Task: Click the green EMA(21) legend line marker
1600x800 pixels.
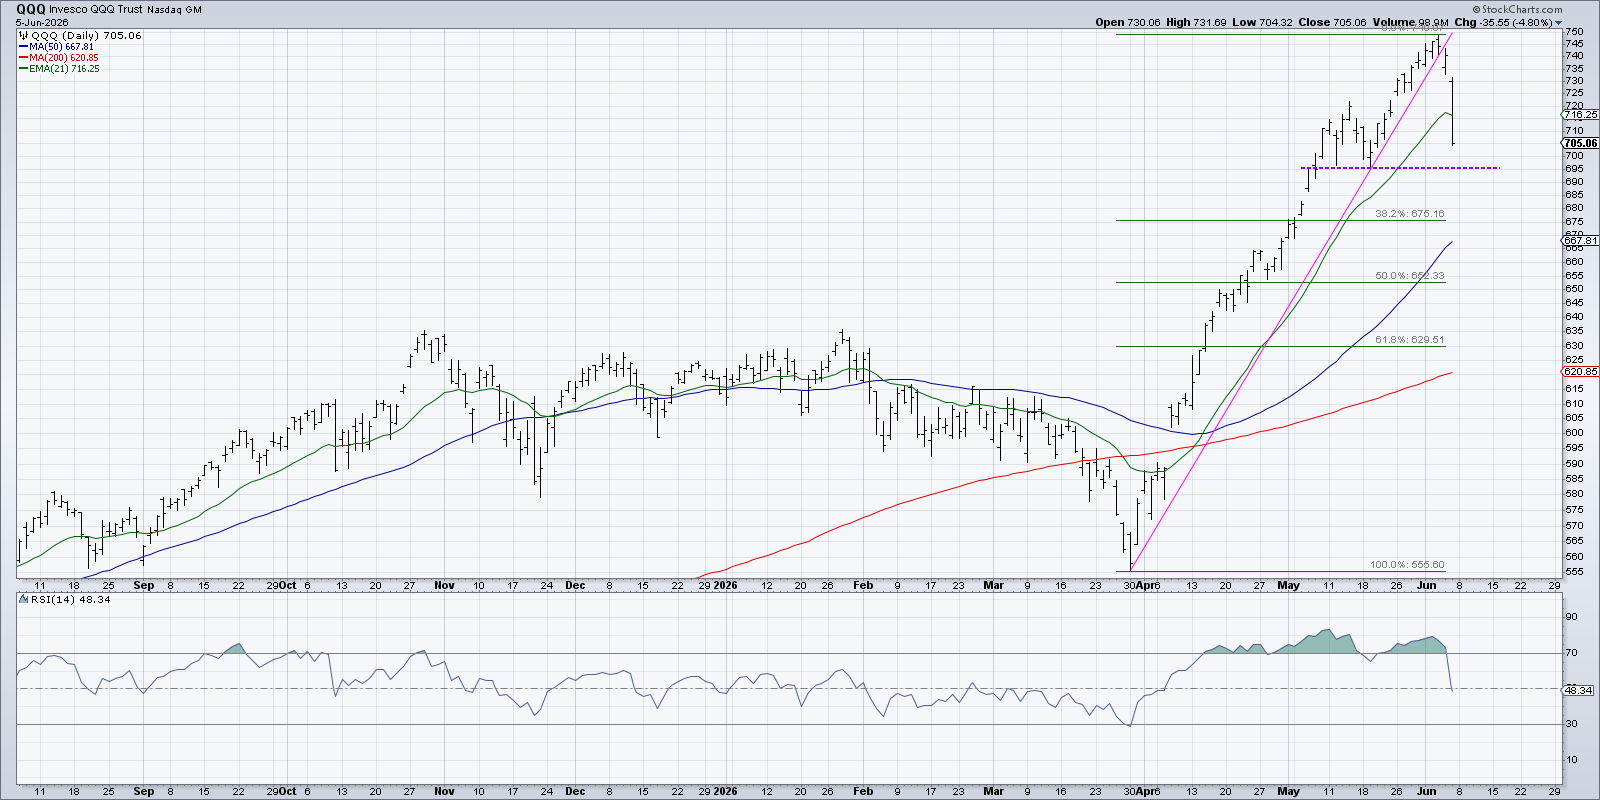Action: (23, 69)
